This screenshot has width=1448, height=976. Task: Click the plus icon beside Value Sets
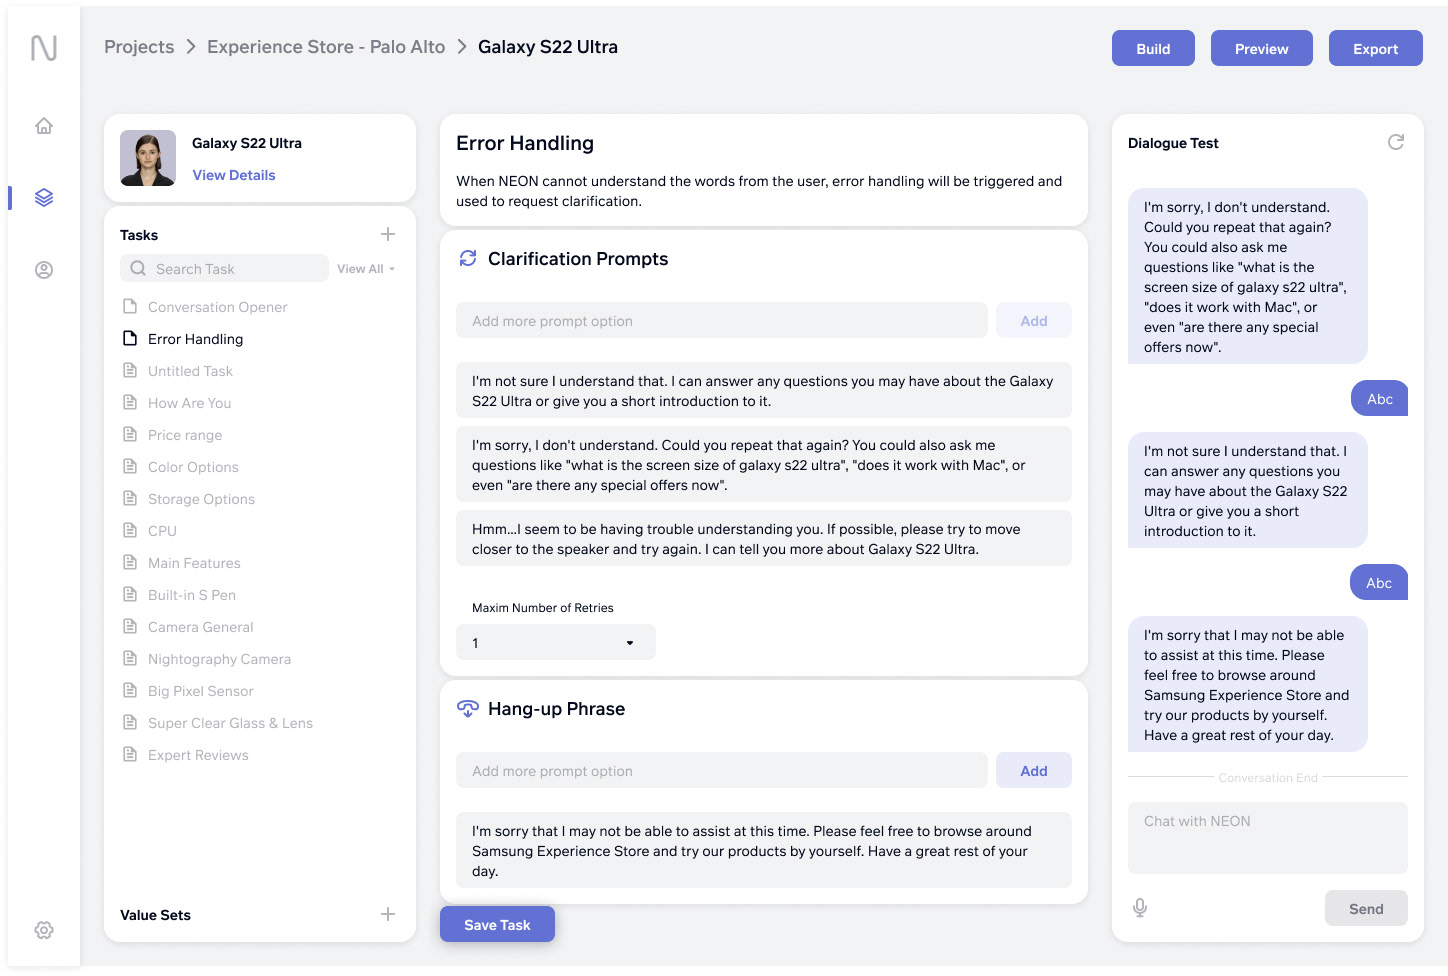coord(388,914)
